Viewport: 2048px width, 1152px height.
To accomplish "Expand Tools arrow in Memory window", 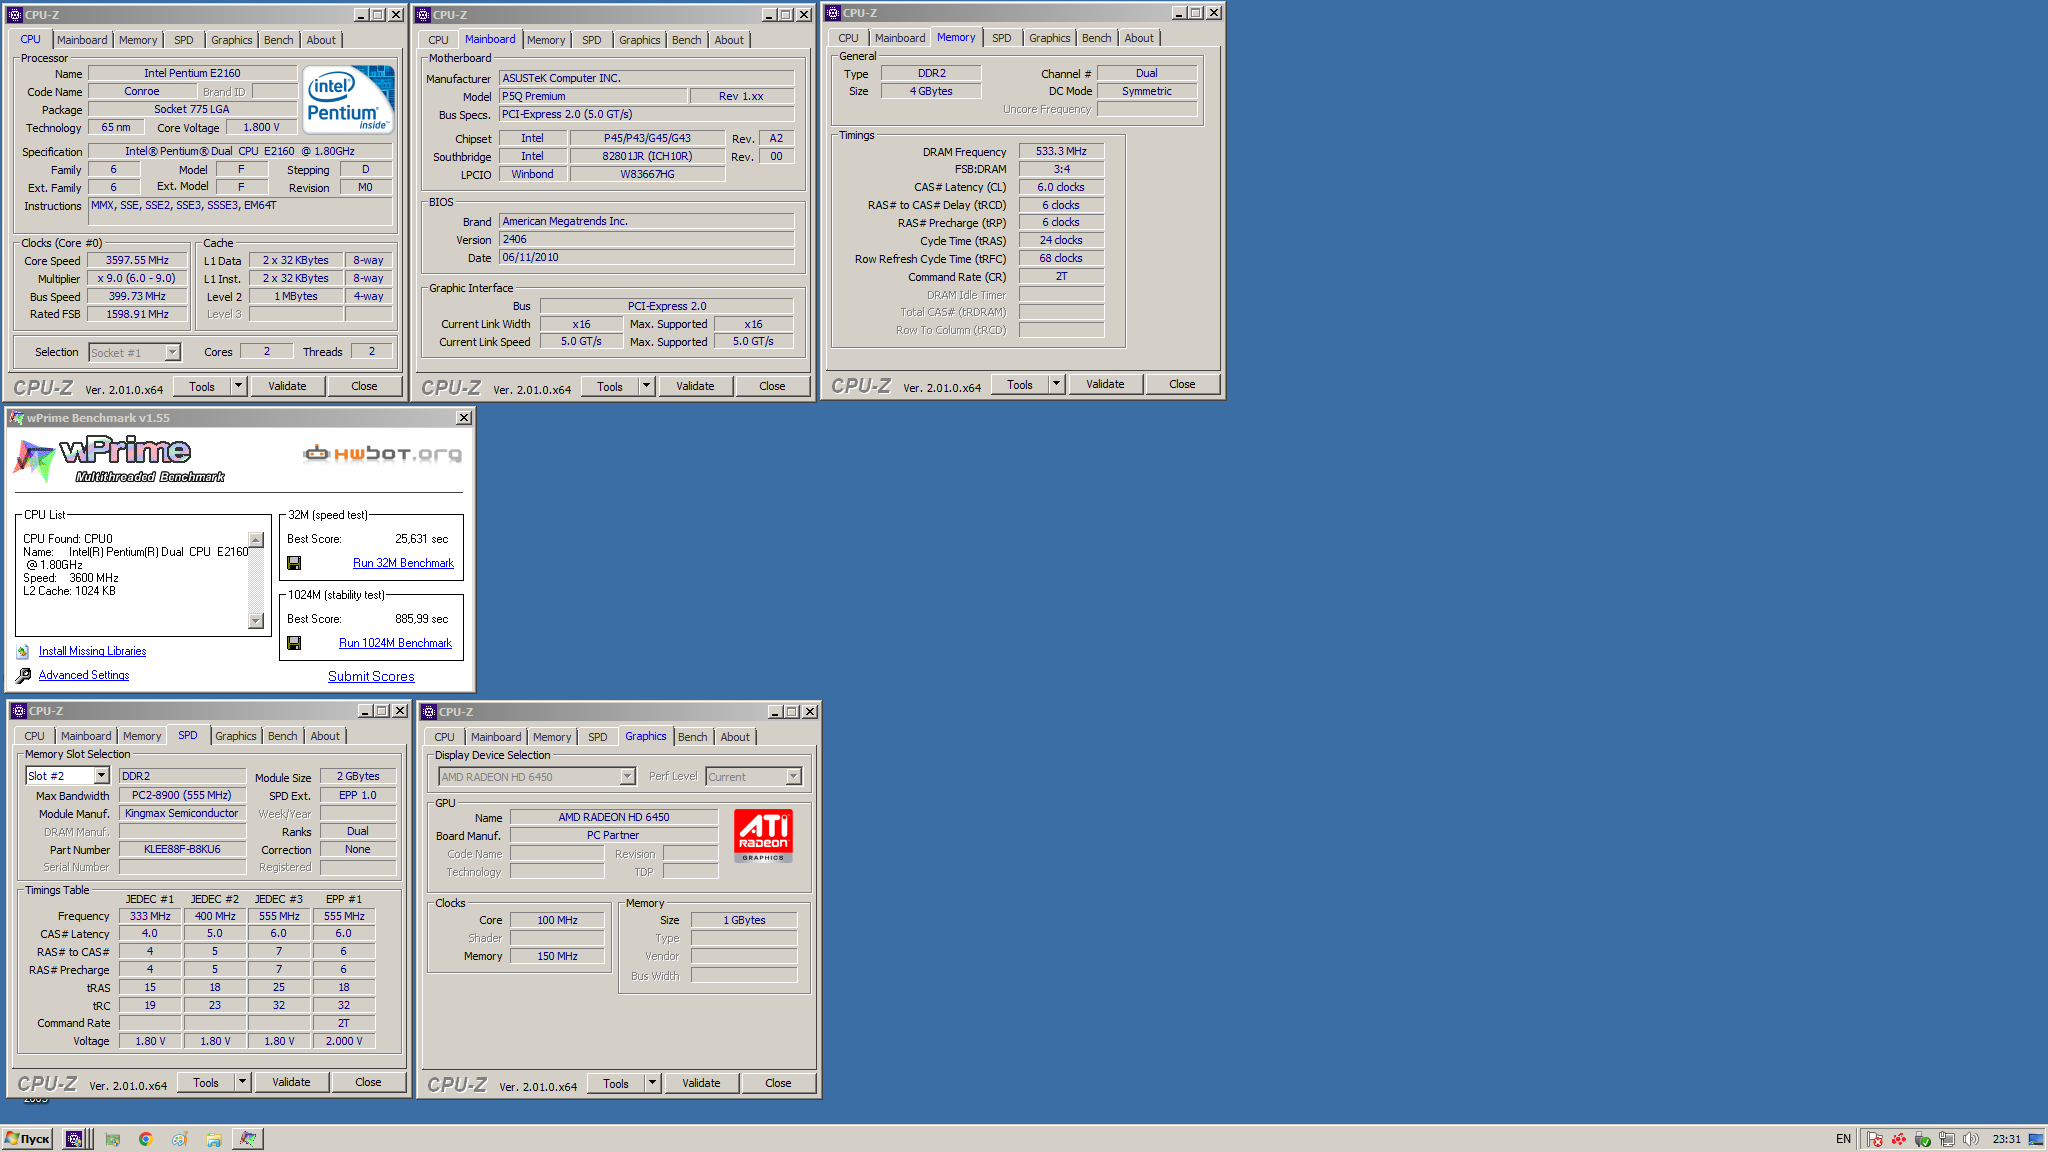I will [x=1056, y=384].
